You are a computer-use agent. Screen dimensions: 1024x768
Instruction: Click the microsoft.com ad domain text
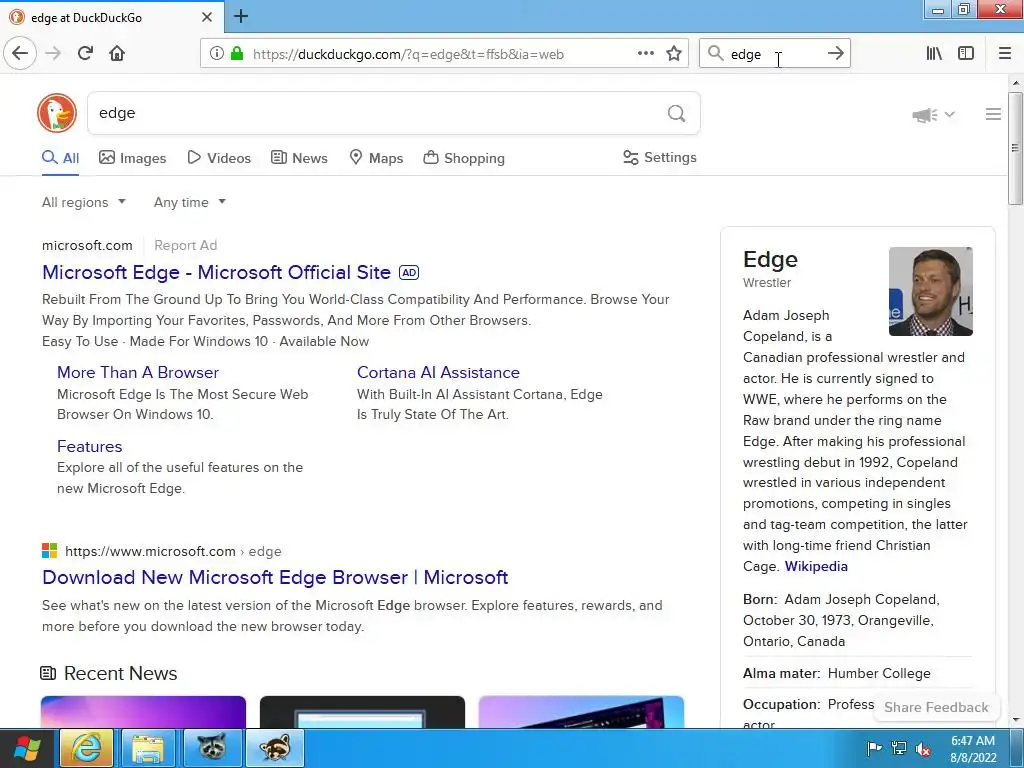87,246
